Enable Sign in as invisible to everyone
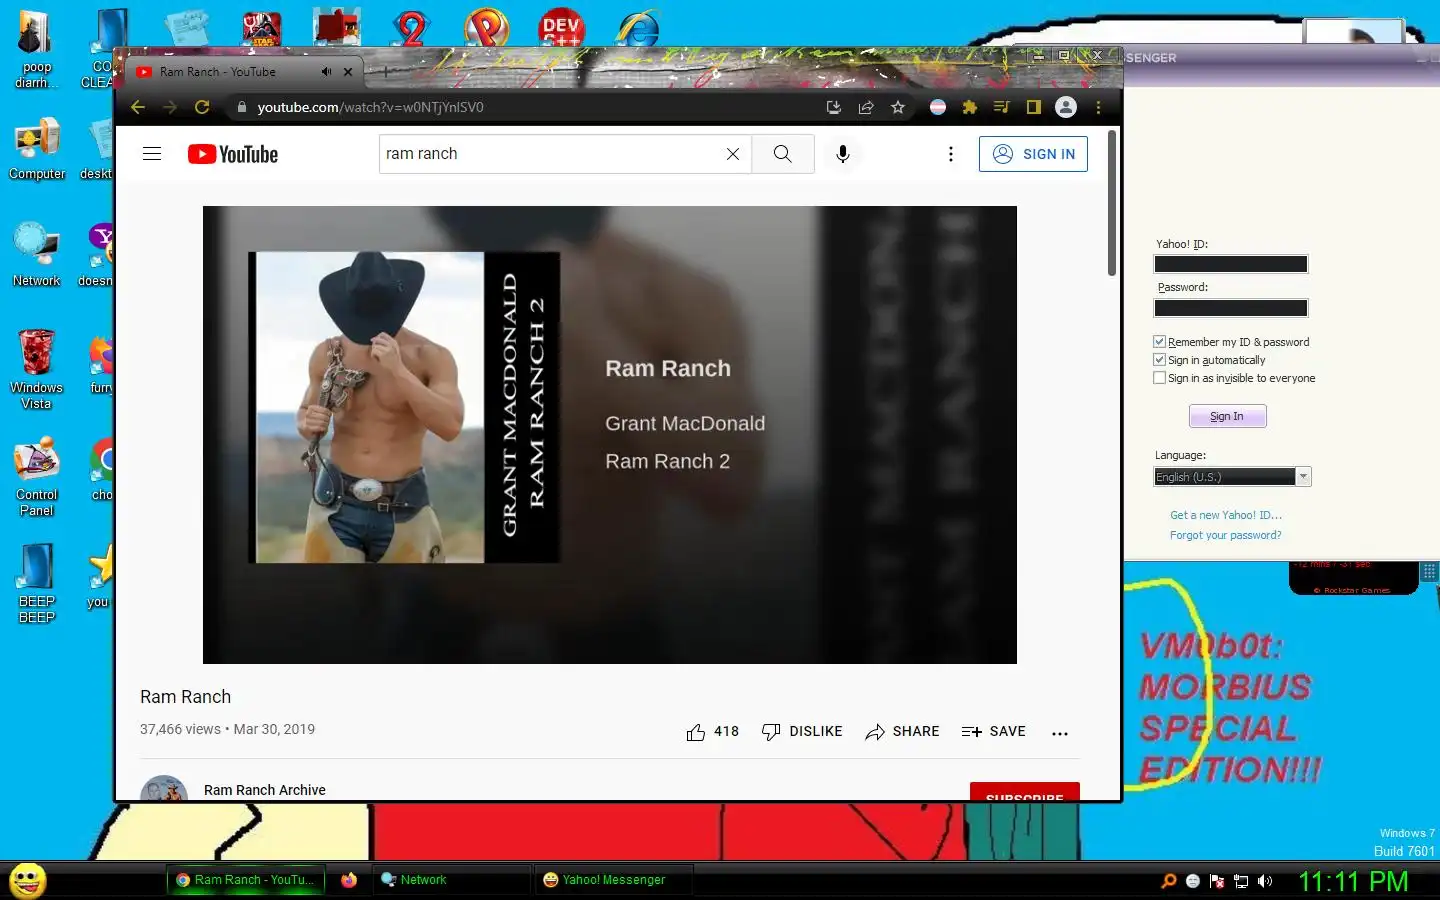The image size is (1440, 900). (x=1160, y=378)
